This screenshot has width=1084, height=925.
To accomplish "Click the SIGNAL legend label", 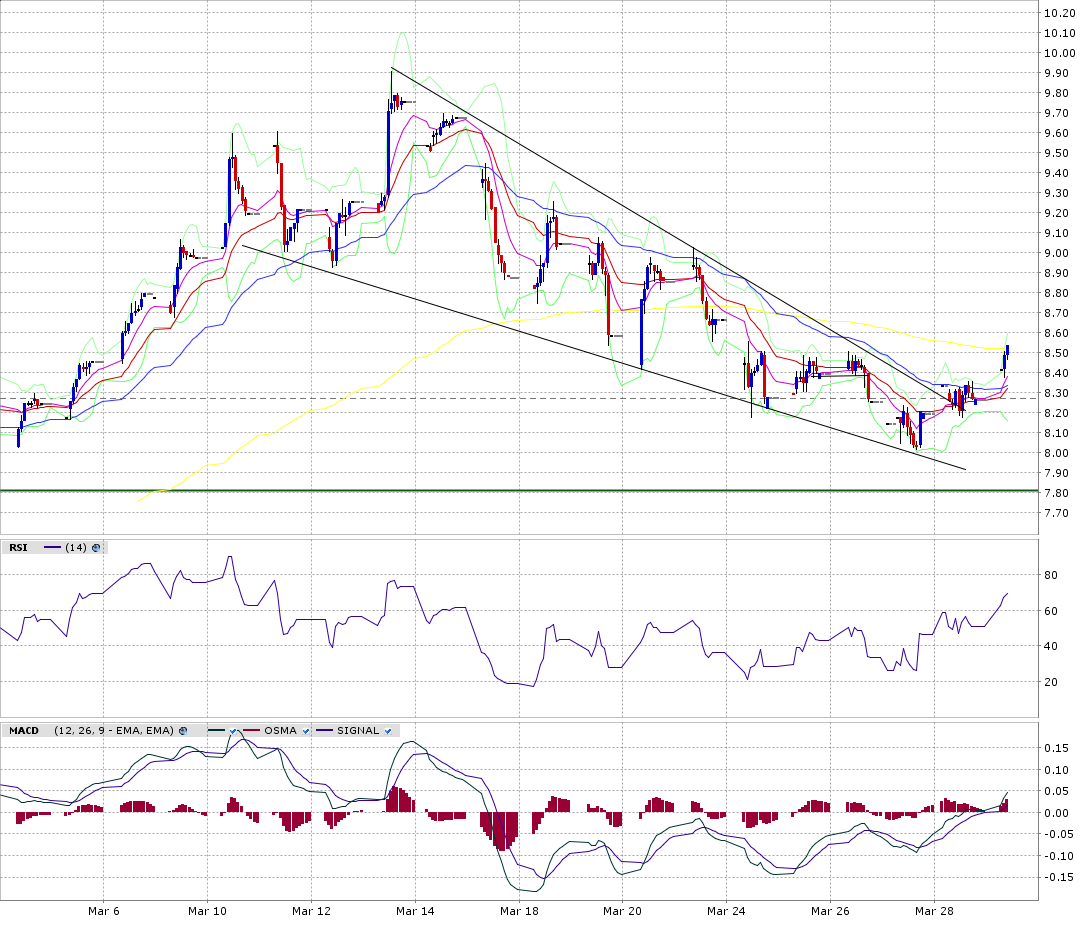I will 357,731.
